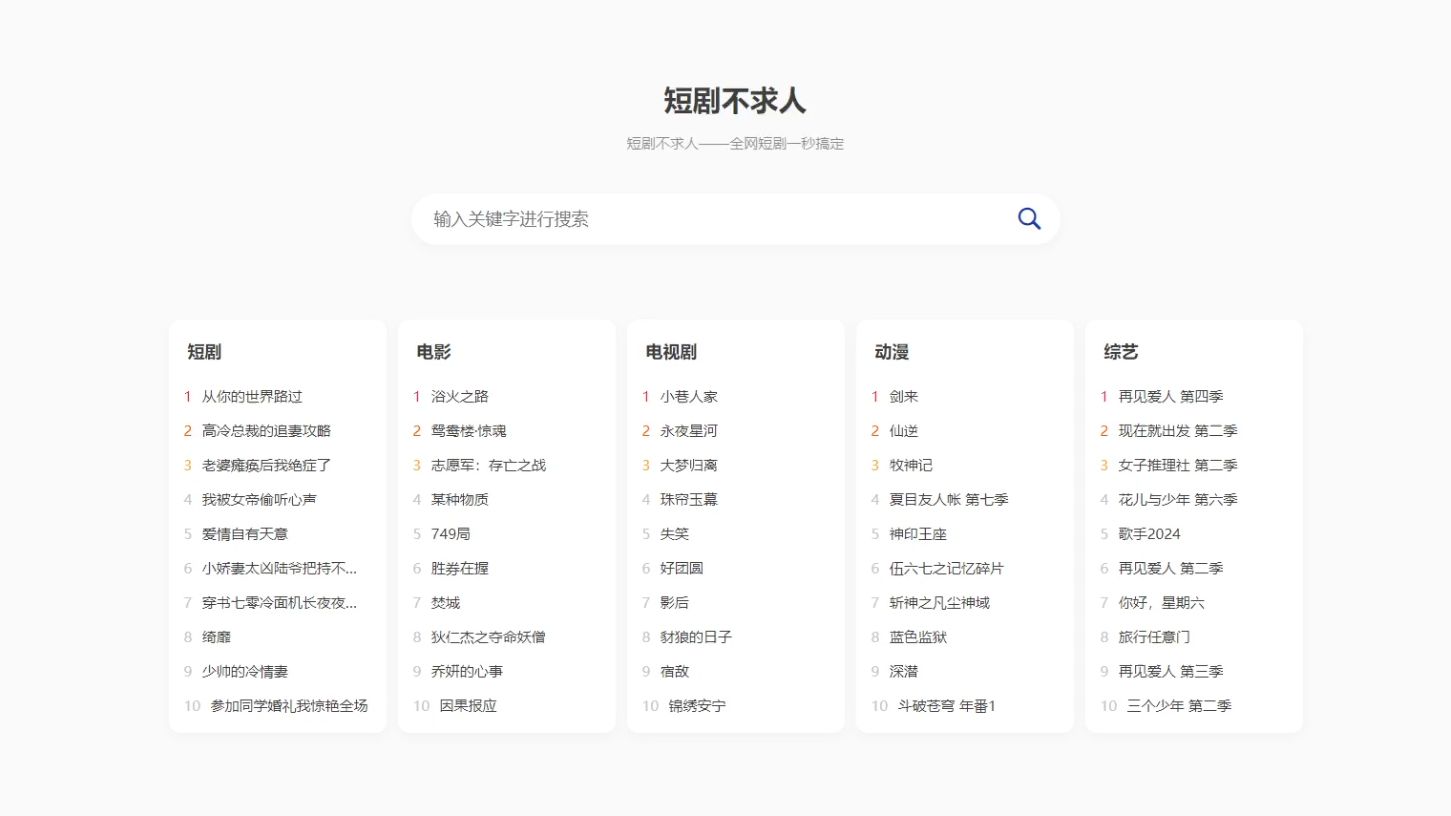Open variety show 再见爱人 第三季

(x=1171, y=672)
